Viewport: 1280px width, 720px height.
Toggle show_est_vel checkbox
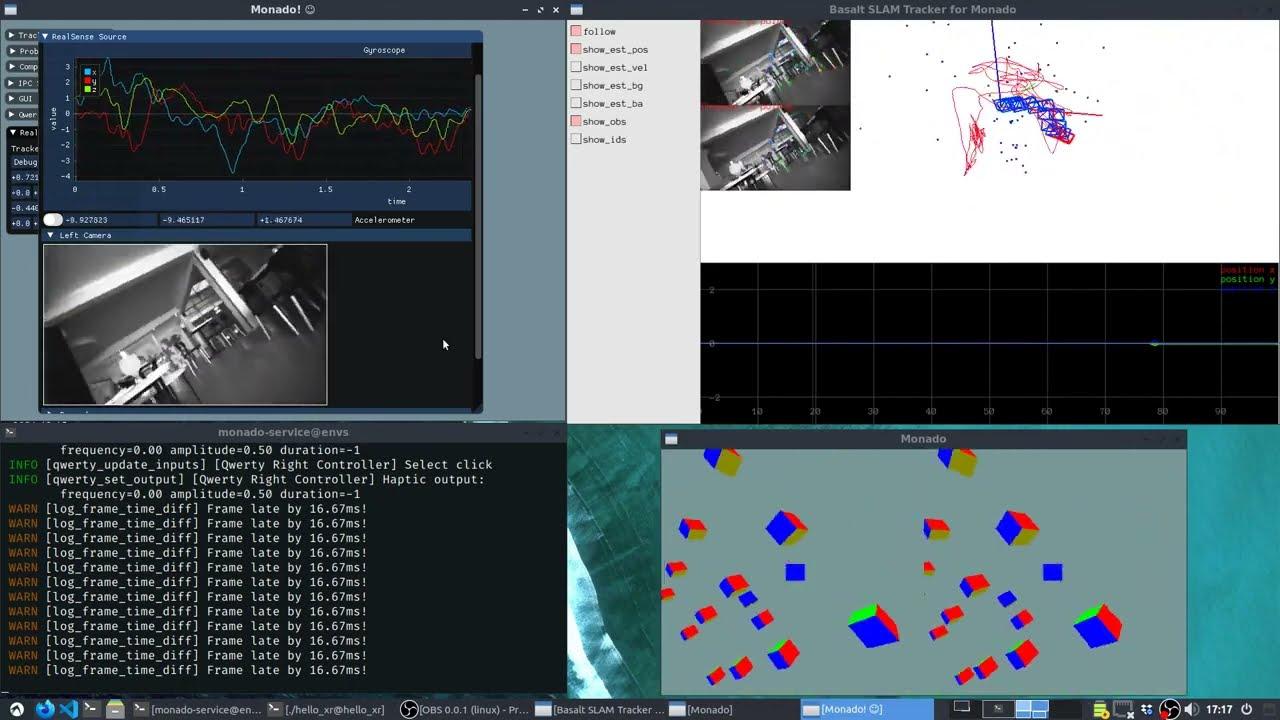point(576,67)
